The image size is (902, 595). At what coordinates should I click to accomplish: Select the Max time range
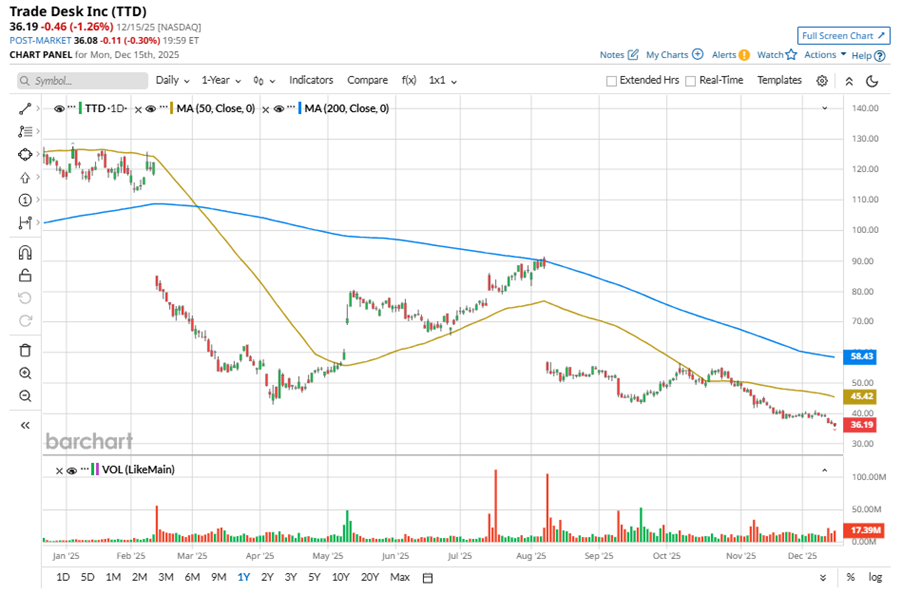tap(400, 577)
